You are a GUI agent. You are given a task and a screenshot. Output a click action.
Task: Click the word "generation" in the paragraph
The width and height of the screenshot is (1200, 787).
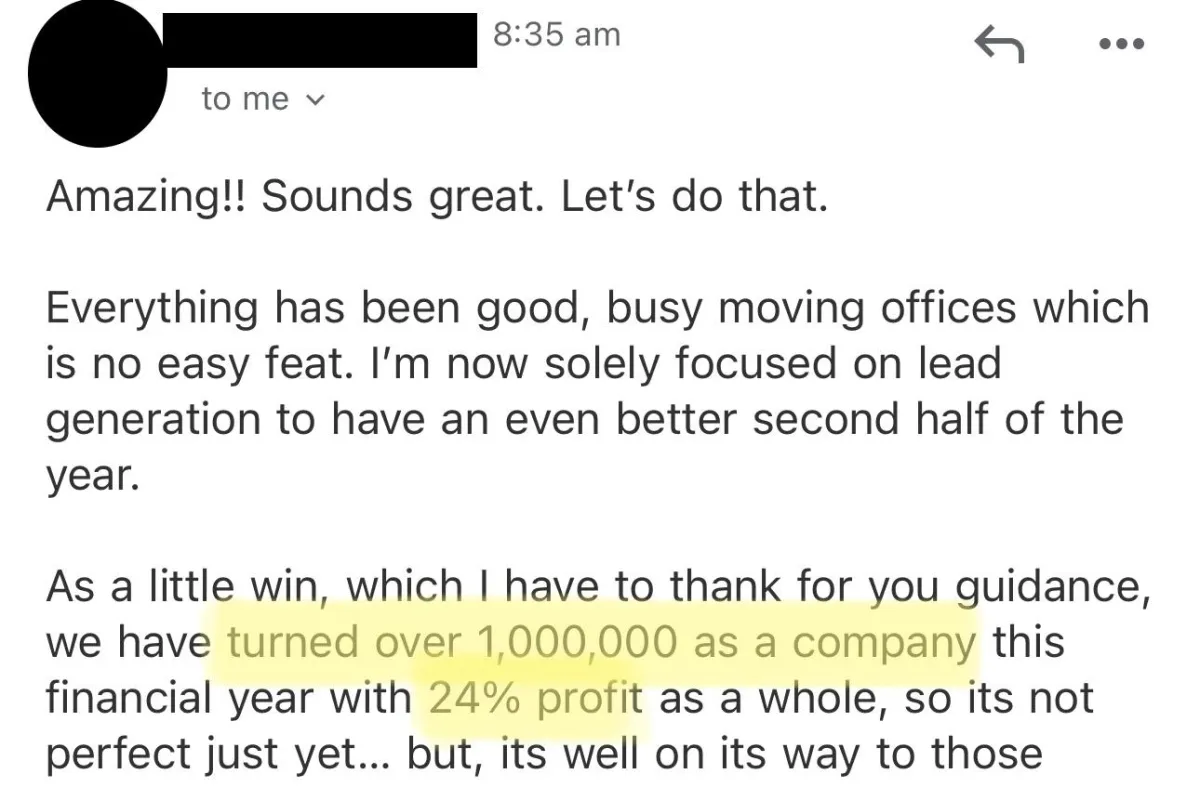coord(152,421)
